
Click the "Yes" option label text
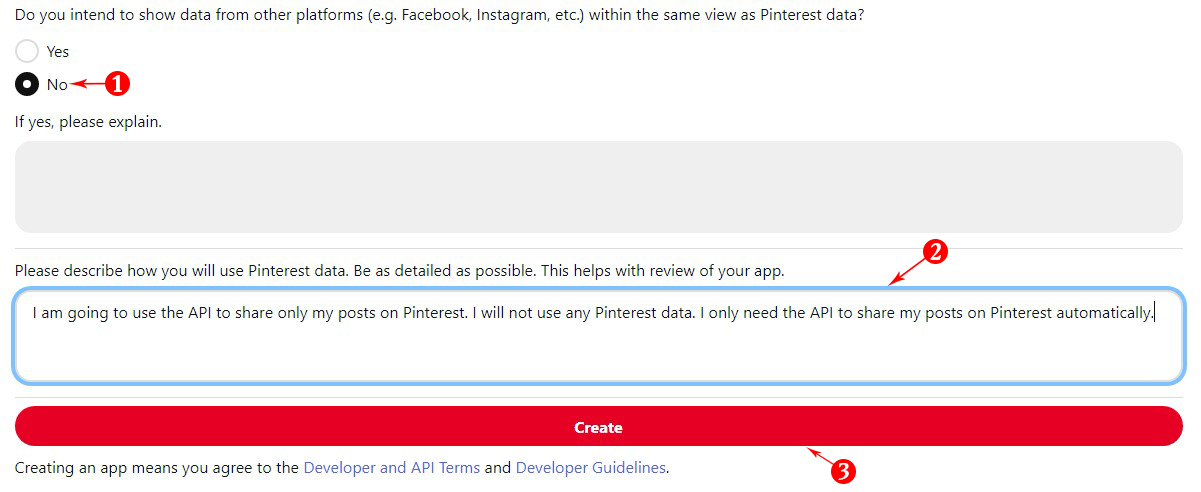point(58,51)
